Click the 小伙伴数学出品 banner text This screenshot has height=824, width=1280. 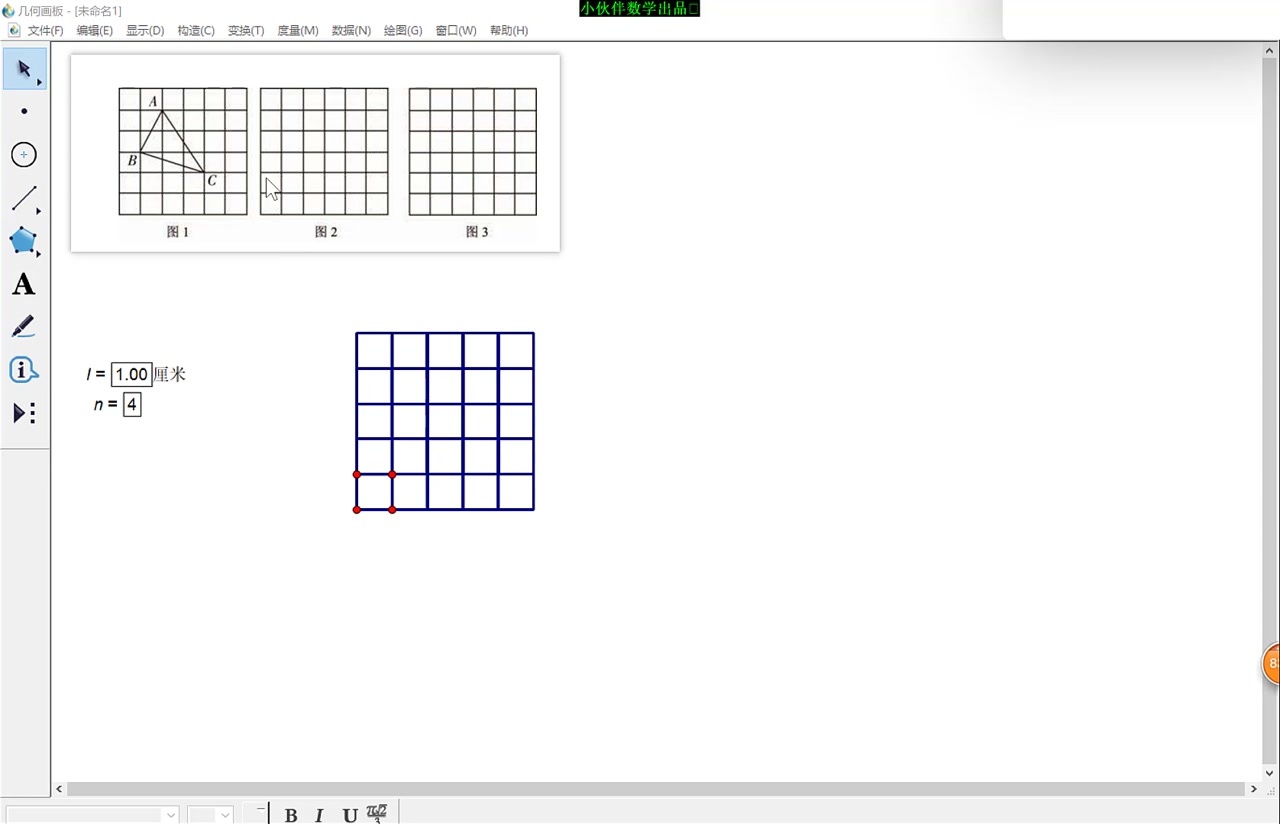tap(639, 9)
